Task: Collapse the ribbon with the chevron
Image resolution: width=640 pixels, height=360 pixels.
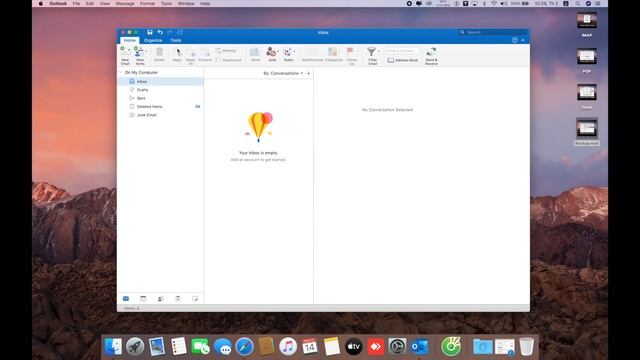Action: (523, 40)
